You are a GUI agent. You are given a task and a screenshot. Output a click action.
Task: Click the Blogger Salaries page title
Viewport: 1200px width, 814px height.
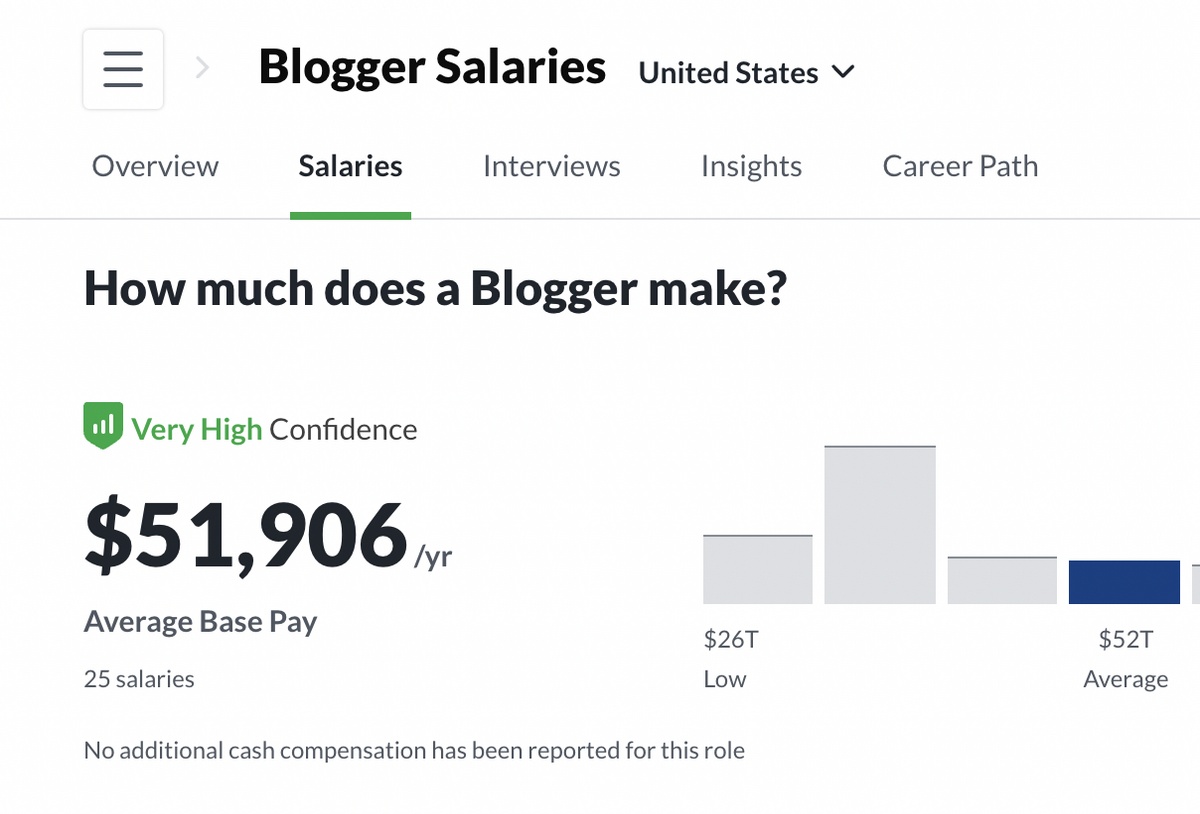click(432, 67)
